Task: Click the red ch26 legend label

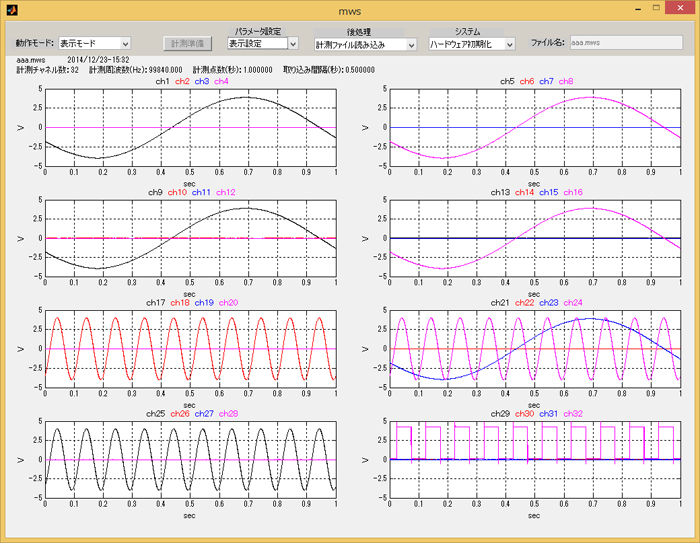Action: pyautogui.click(x=180, y=414)
